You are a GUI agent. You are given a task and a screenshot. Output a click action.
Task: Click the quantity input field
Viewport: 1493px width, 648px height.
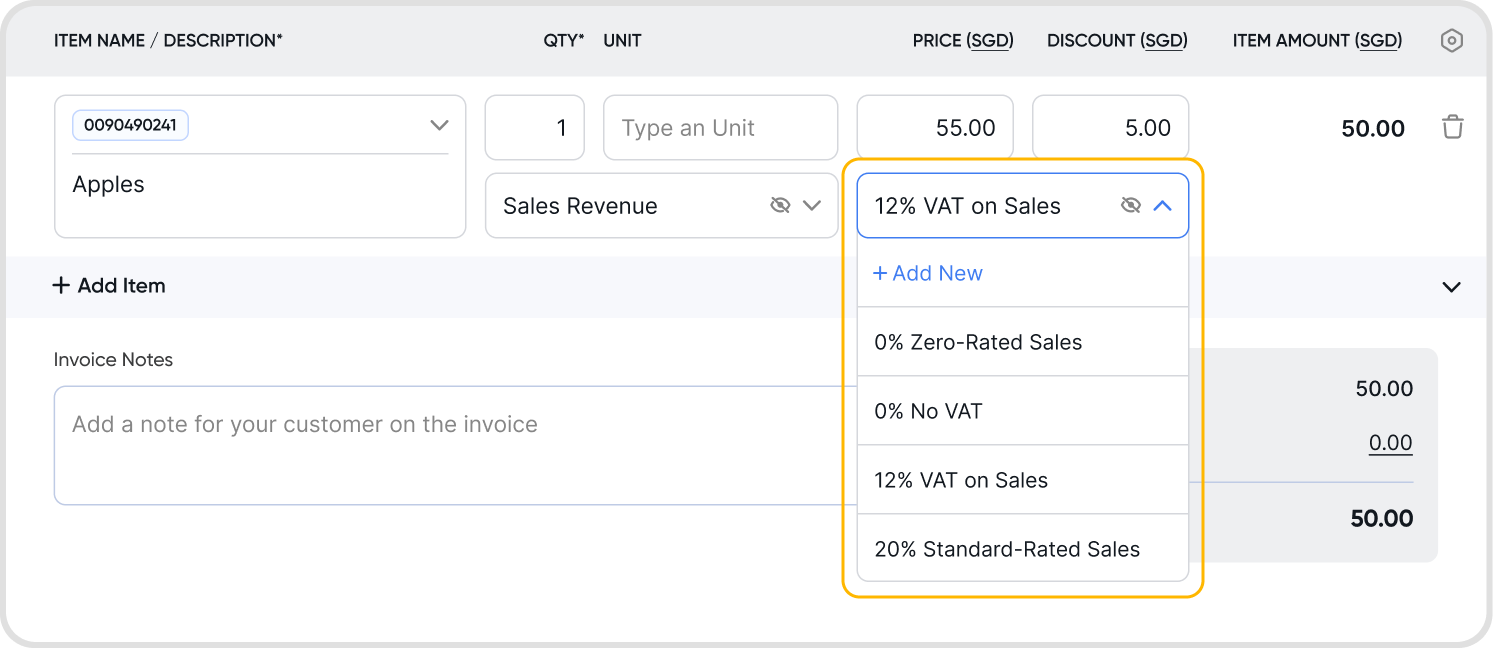535,128
